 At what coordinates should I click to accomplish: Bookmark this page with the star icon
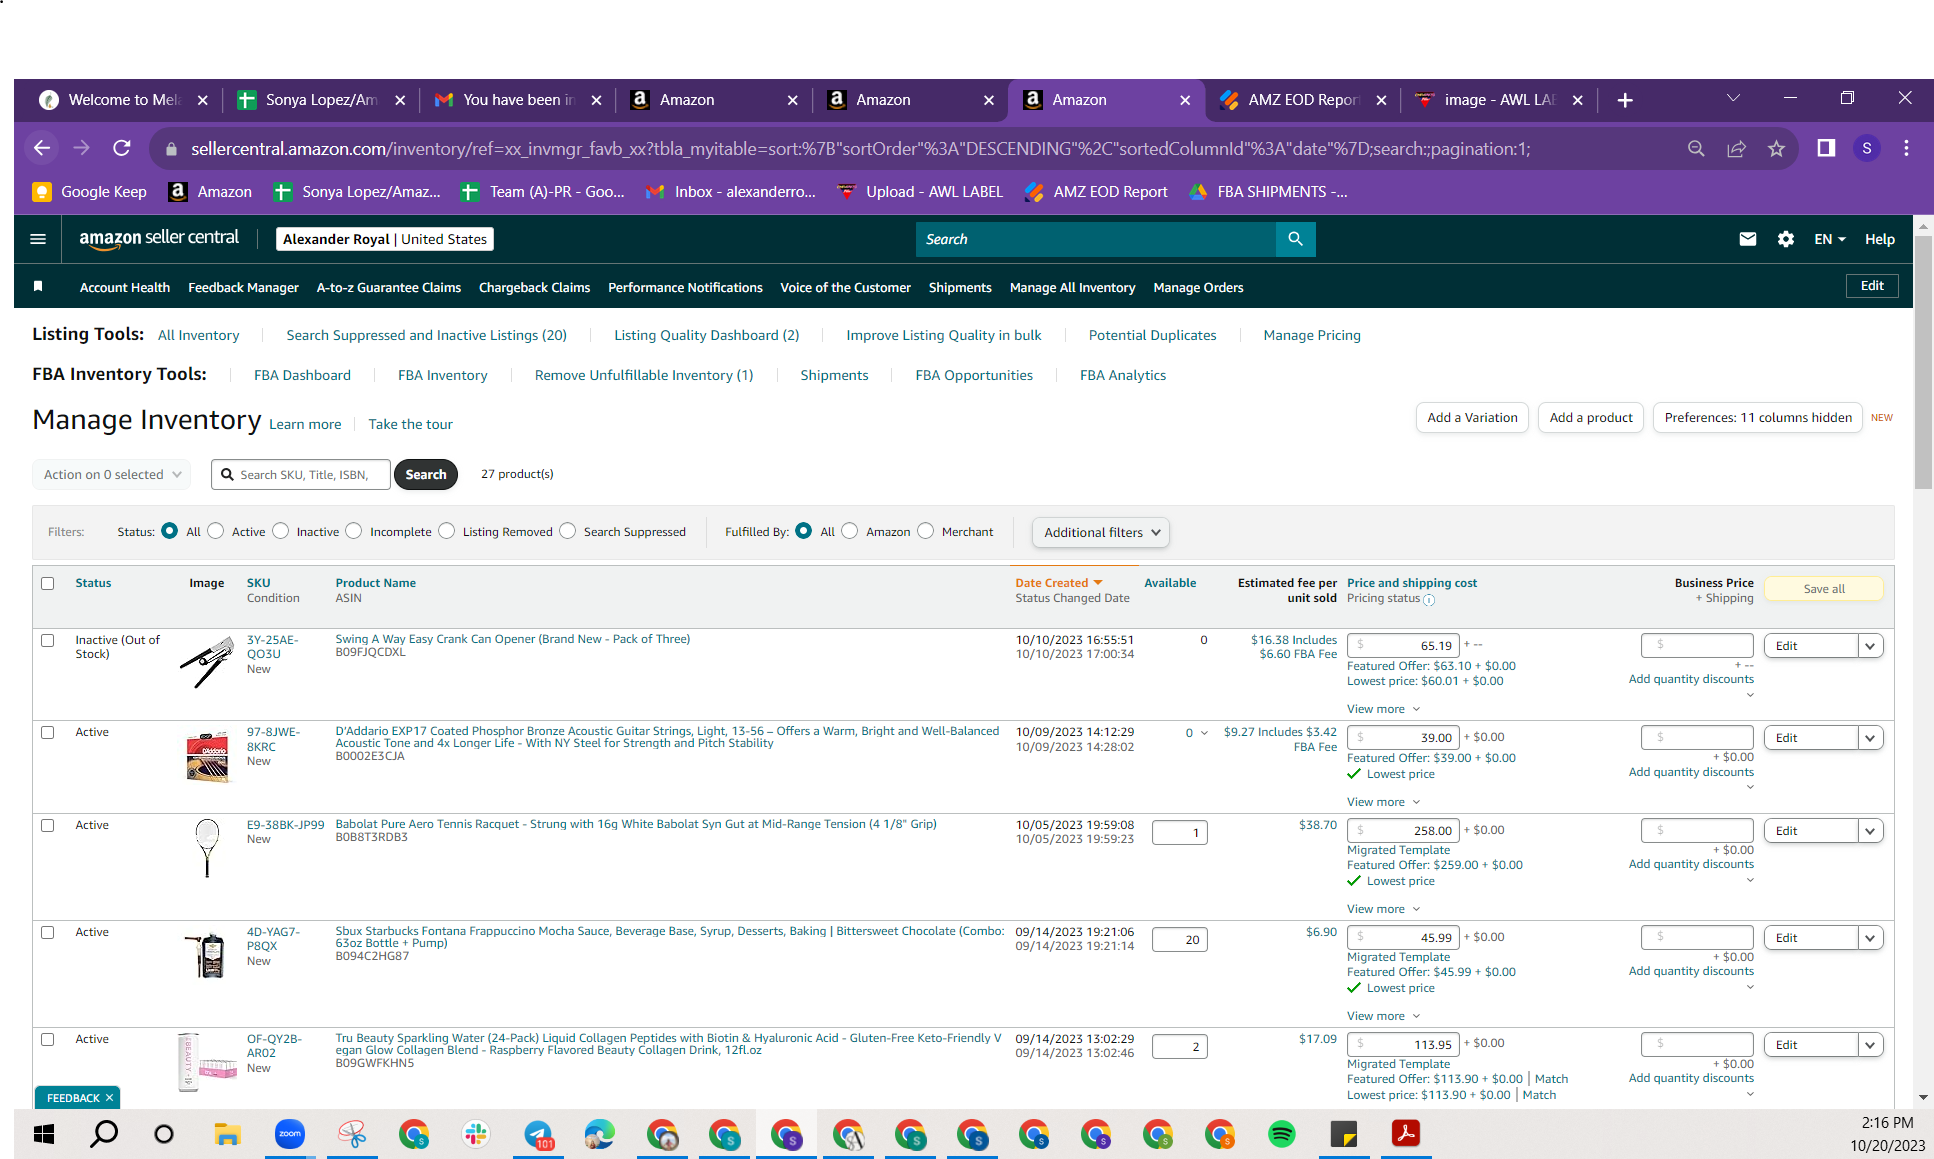click(x=1776, y=148)
